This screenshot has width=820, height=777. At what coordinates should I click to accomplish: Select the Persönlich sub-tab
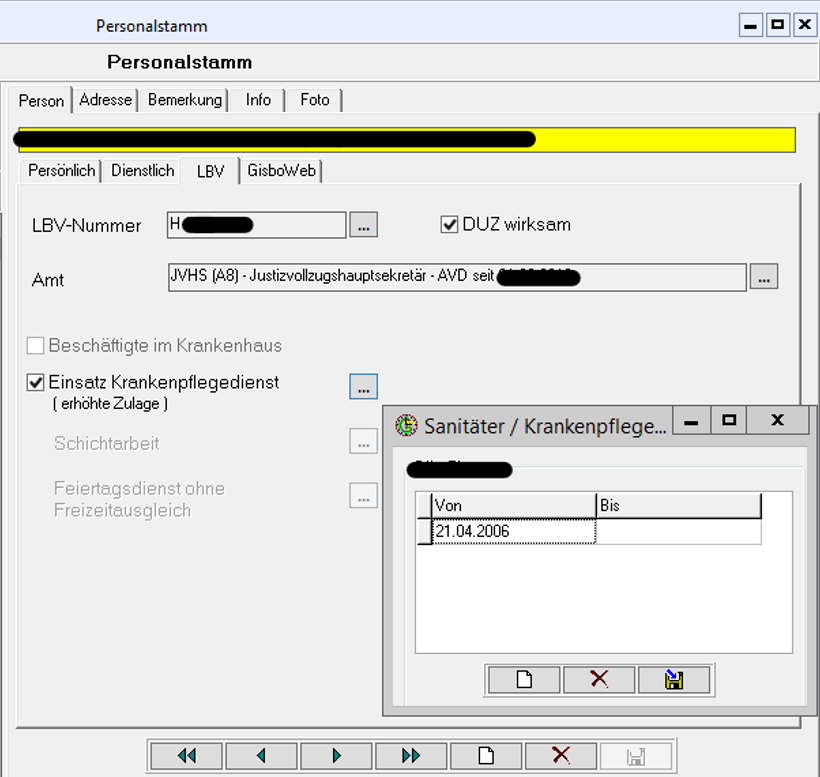(x=61, y=170)
